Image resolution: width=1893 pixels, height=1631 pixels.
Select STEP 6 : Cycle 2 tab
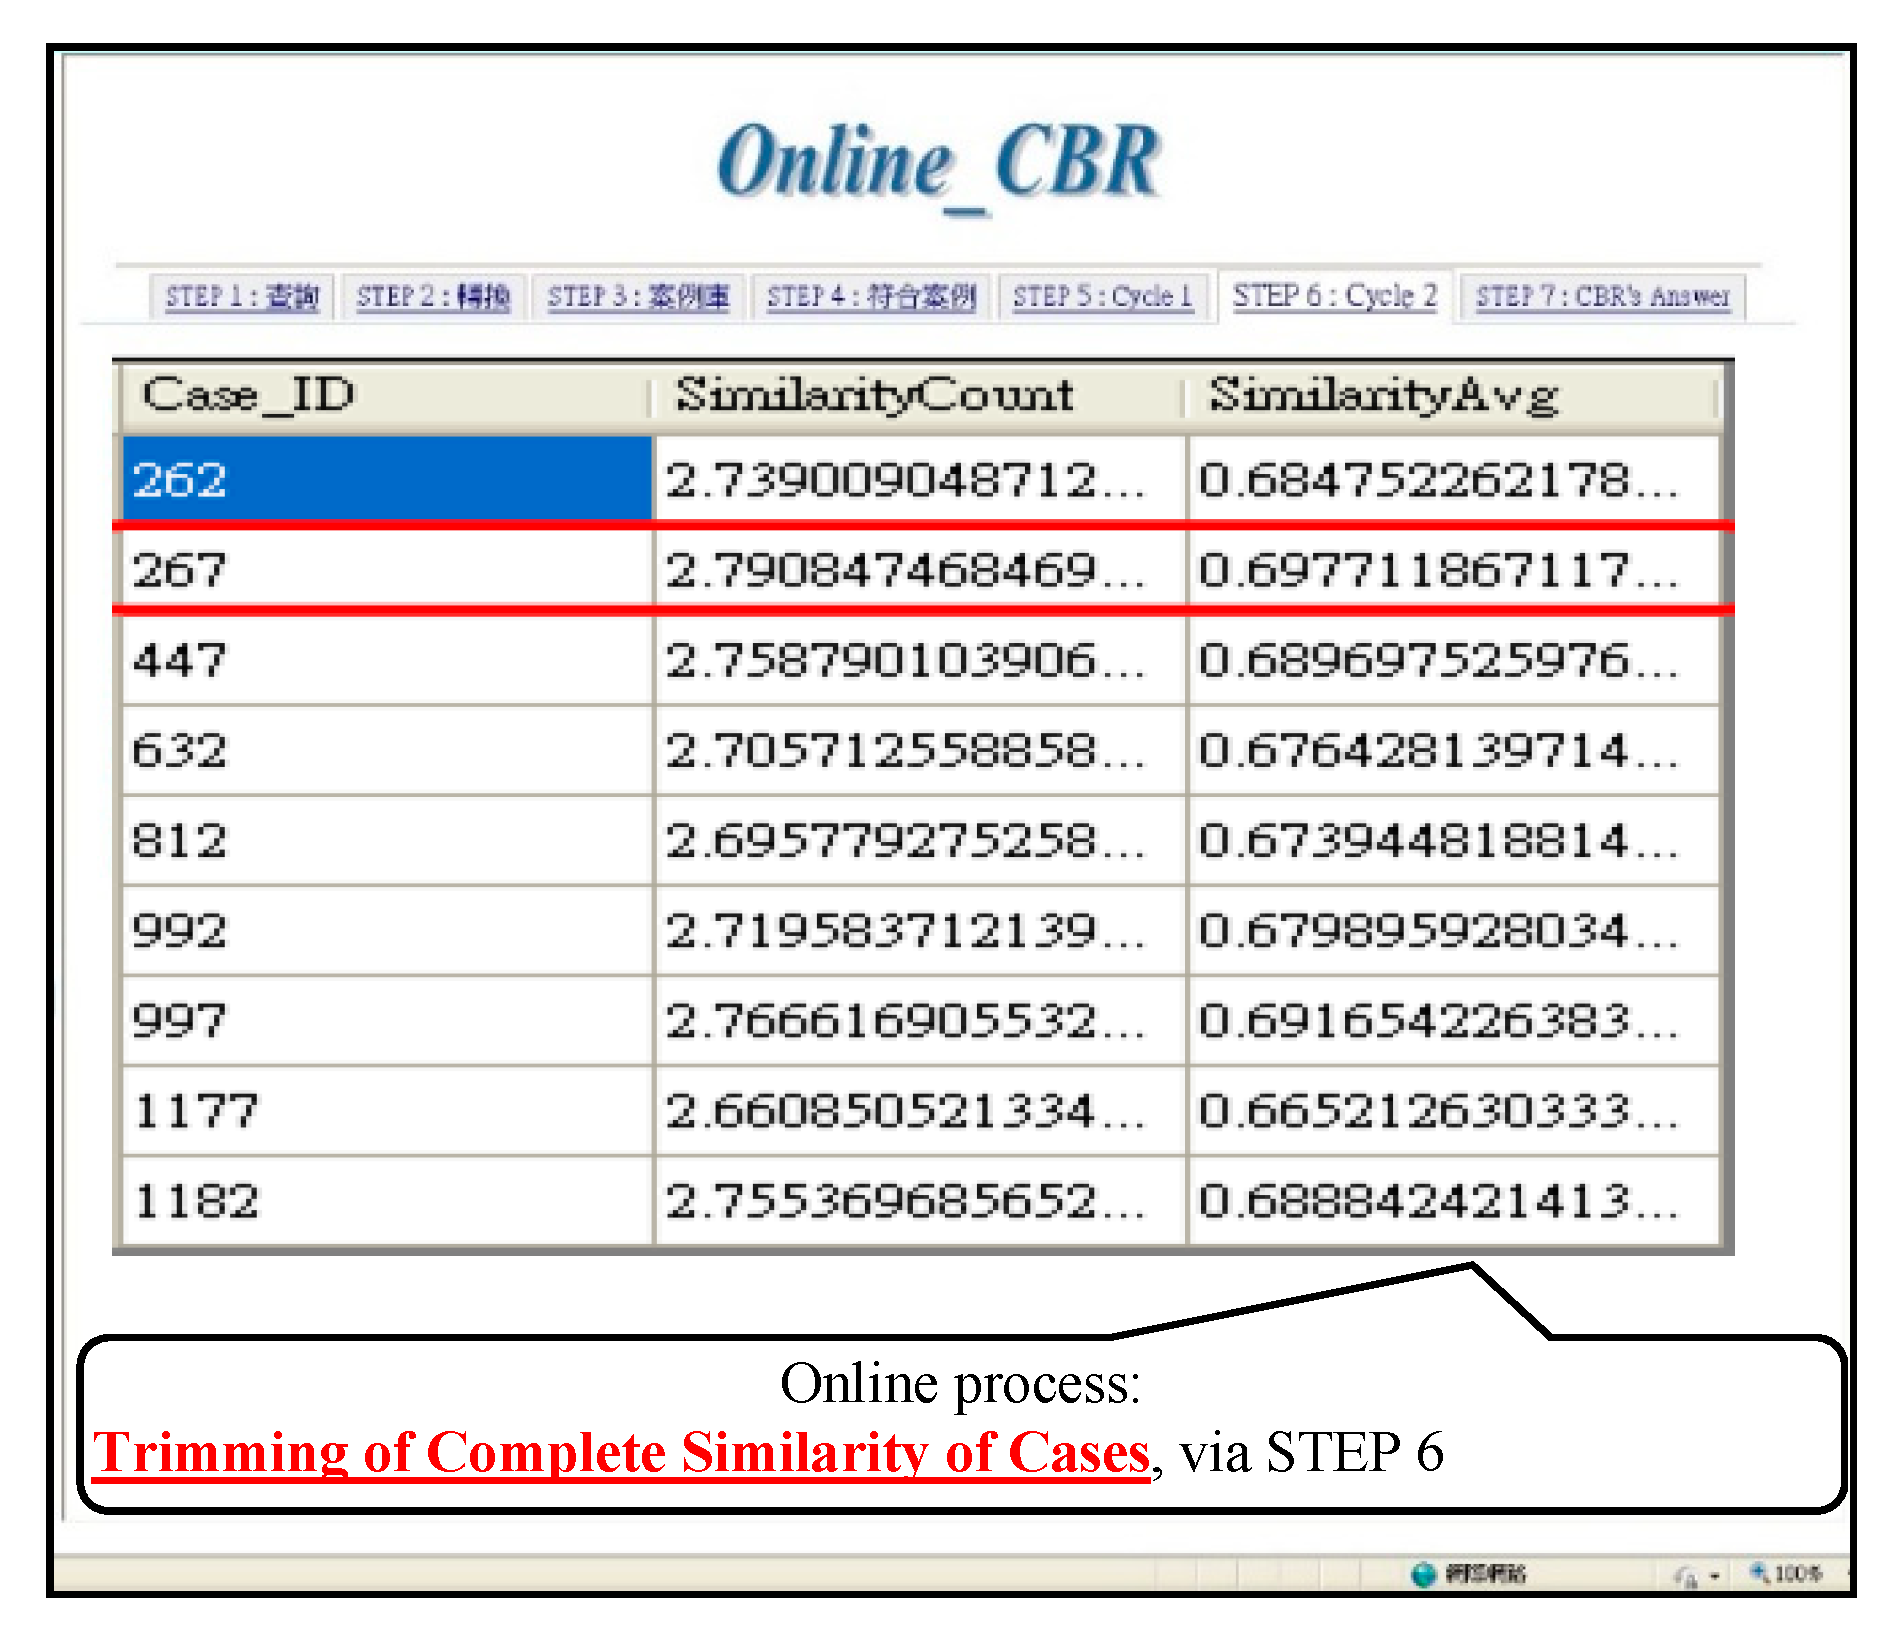(1334, 296)
